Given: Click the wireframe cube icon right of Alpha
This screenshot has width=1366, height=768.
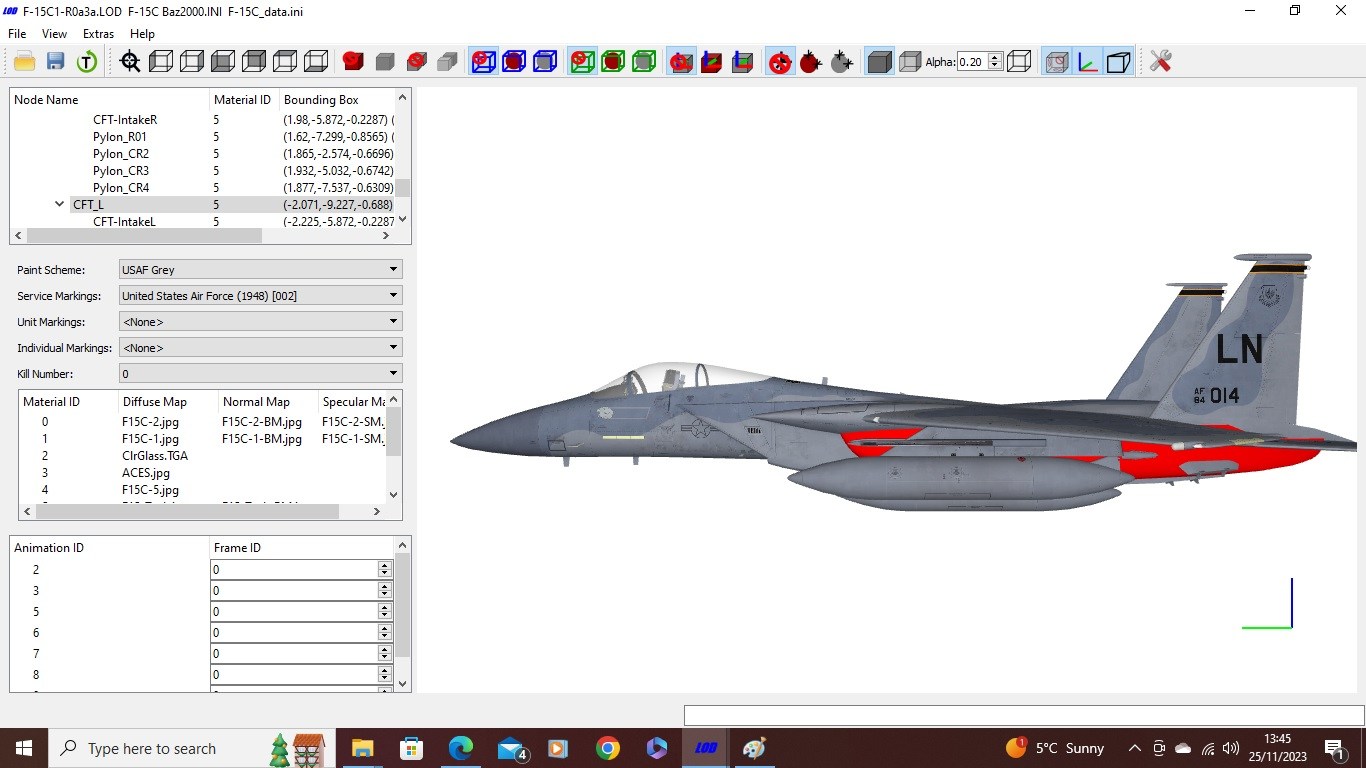Looking at the screenshot, I should (1019, 62).
